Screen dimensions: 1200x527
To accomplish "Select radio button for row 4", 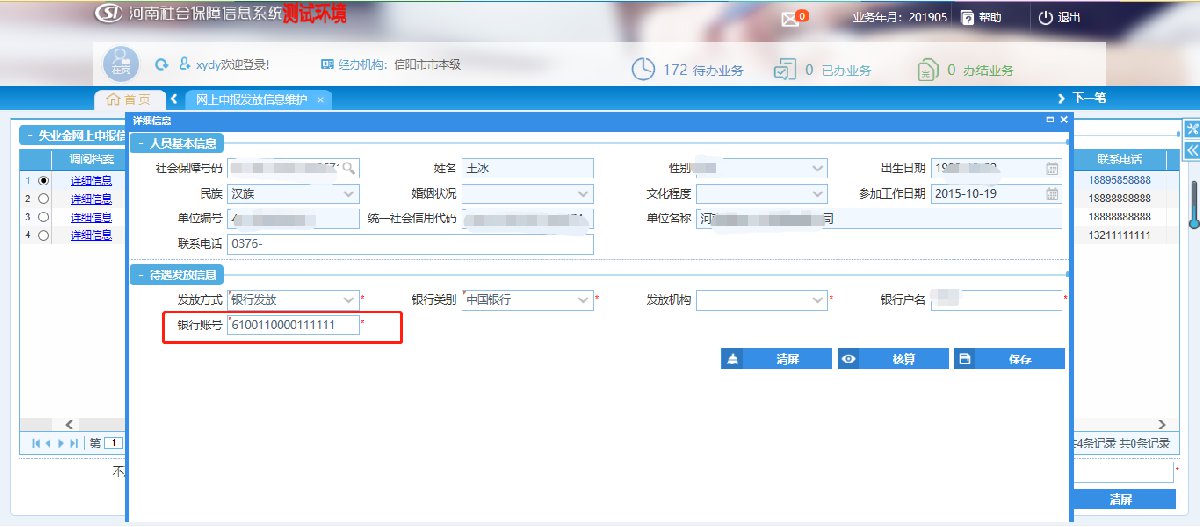I will (x=43, y=235).
